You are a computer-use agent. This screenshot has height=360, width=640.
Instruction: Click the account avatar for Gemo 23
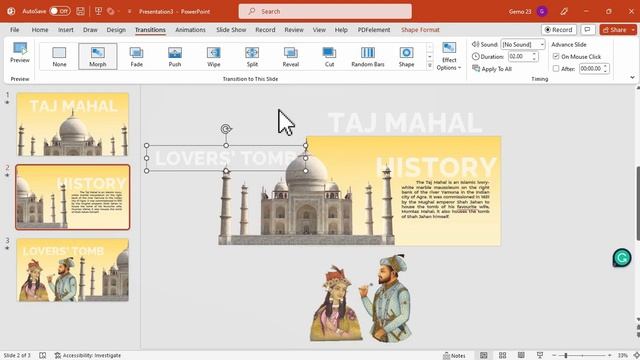[x=542, y=11]
